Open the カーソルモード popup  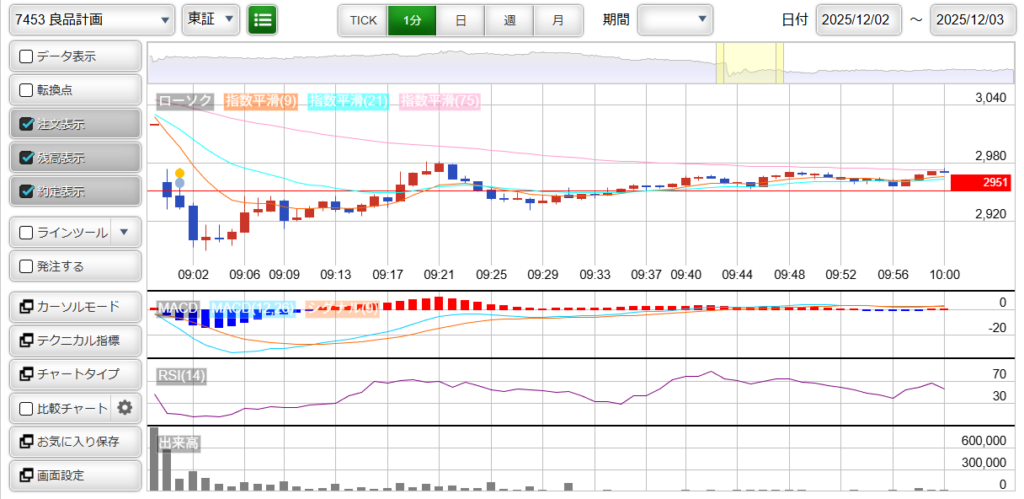tap(74, 306)
